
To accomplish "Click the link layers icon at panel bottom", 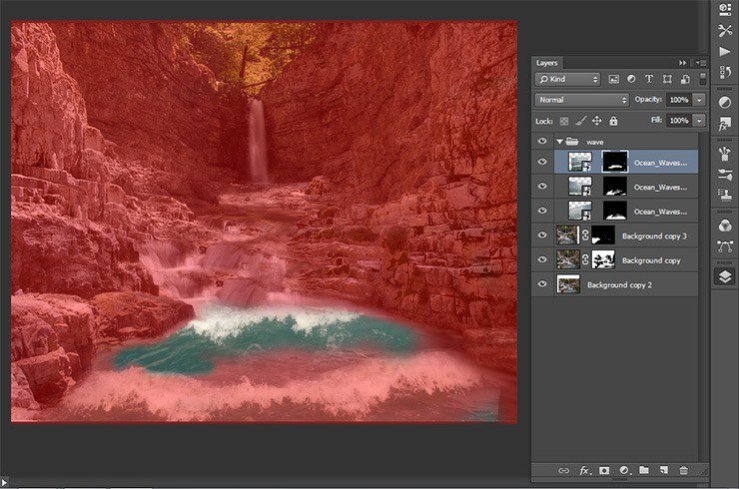I will tap(563, 470).
